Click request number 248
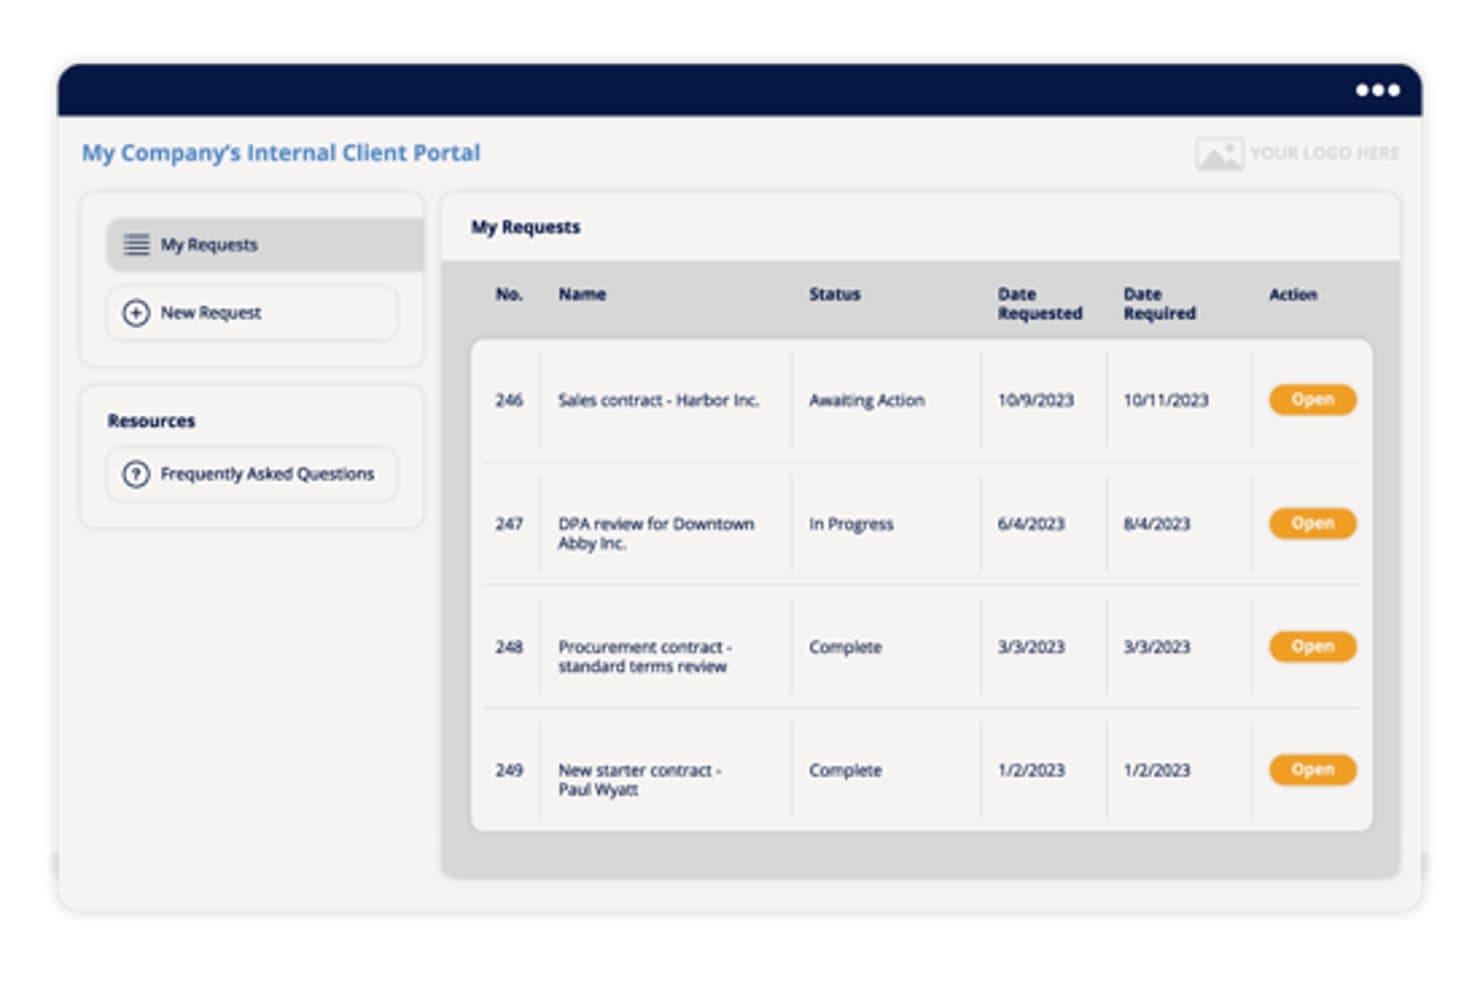The width and height of the screenshot is (1480, 987). 509,647
